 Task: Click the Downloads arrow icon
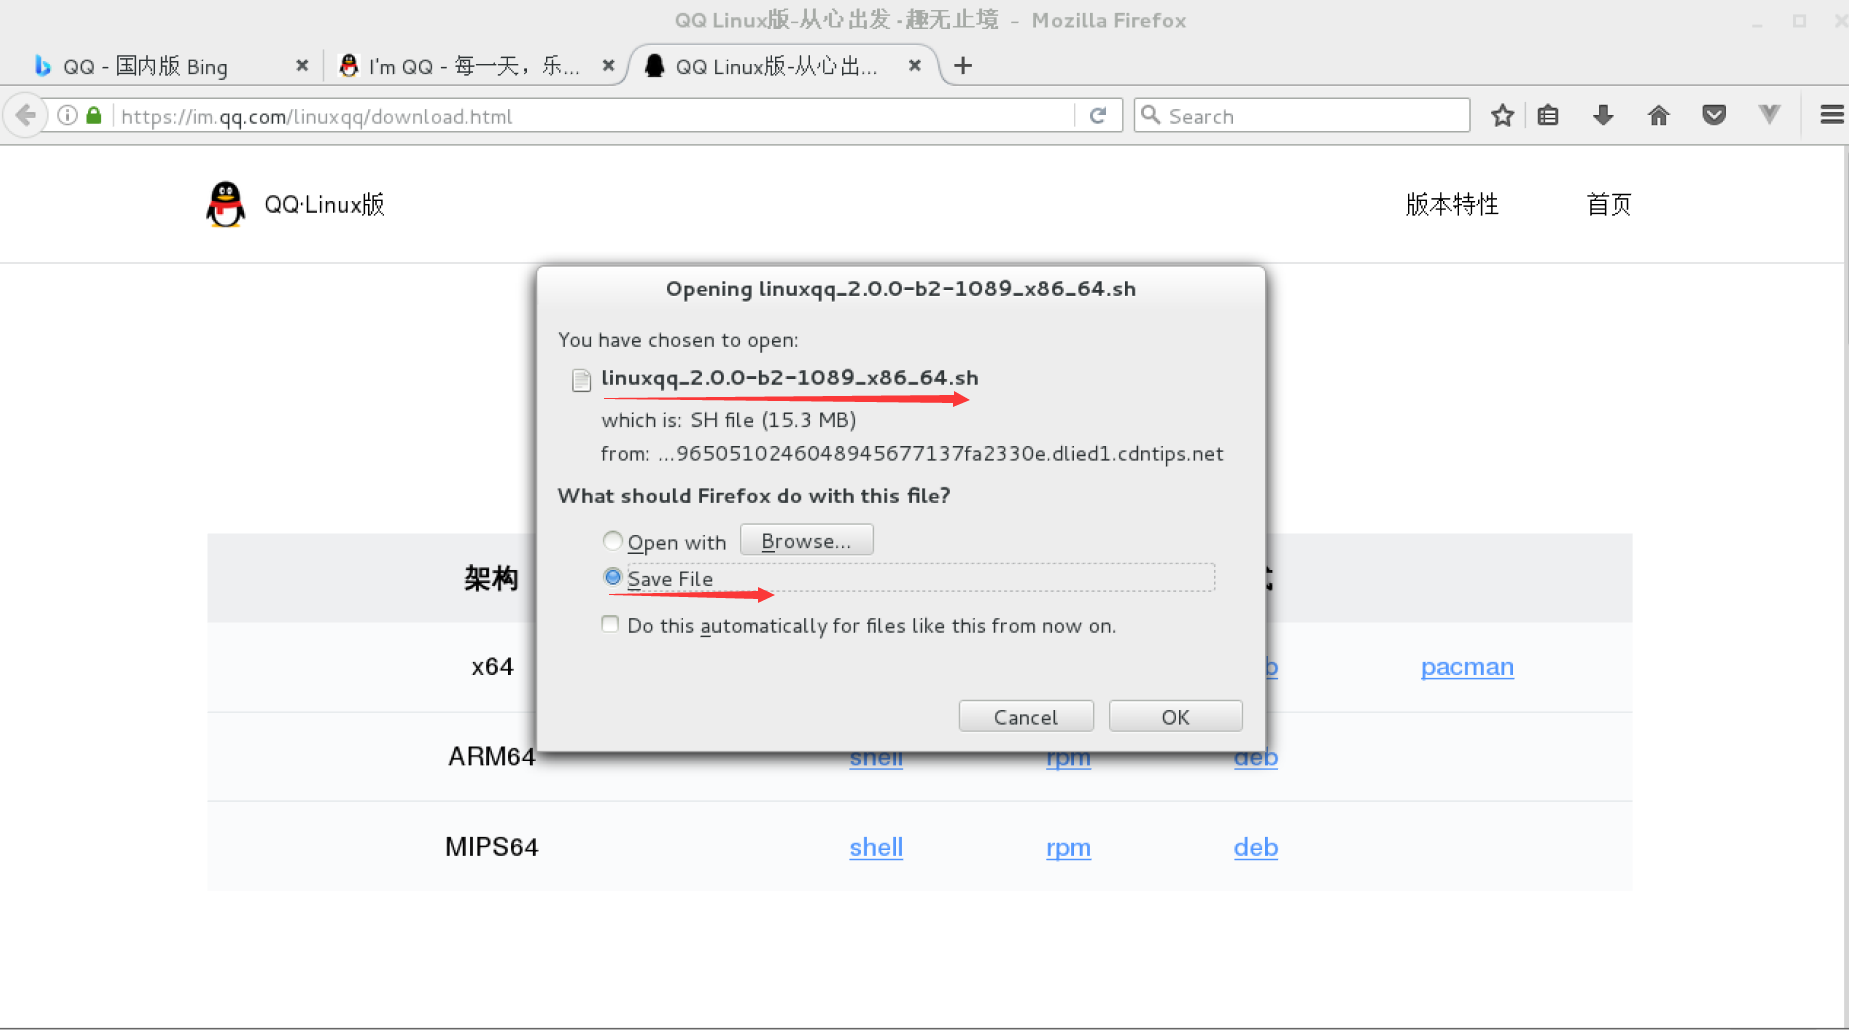click(x=1604, y=115)
